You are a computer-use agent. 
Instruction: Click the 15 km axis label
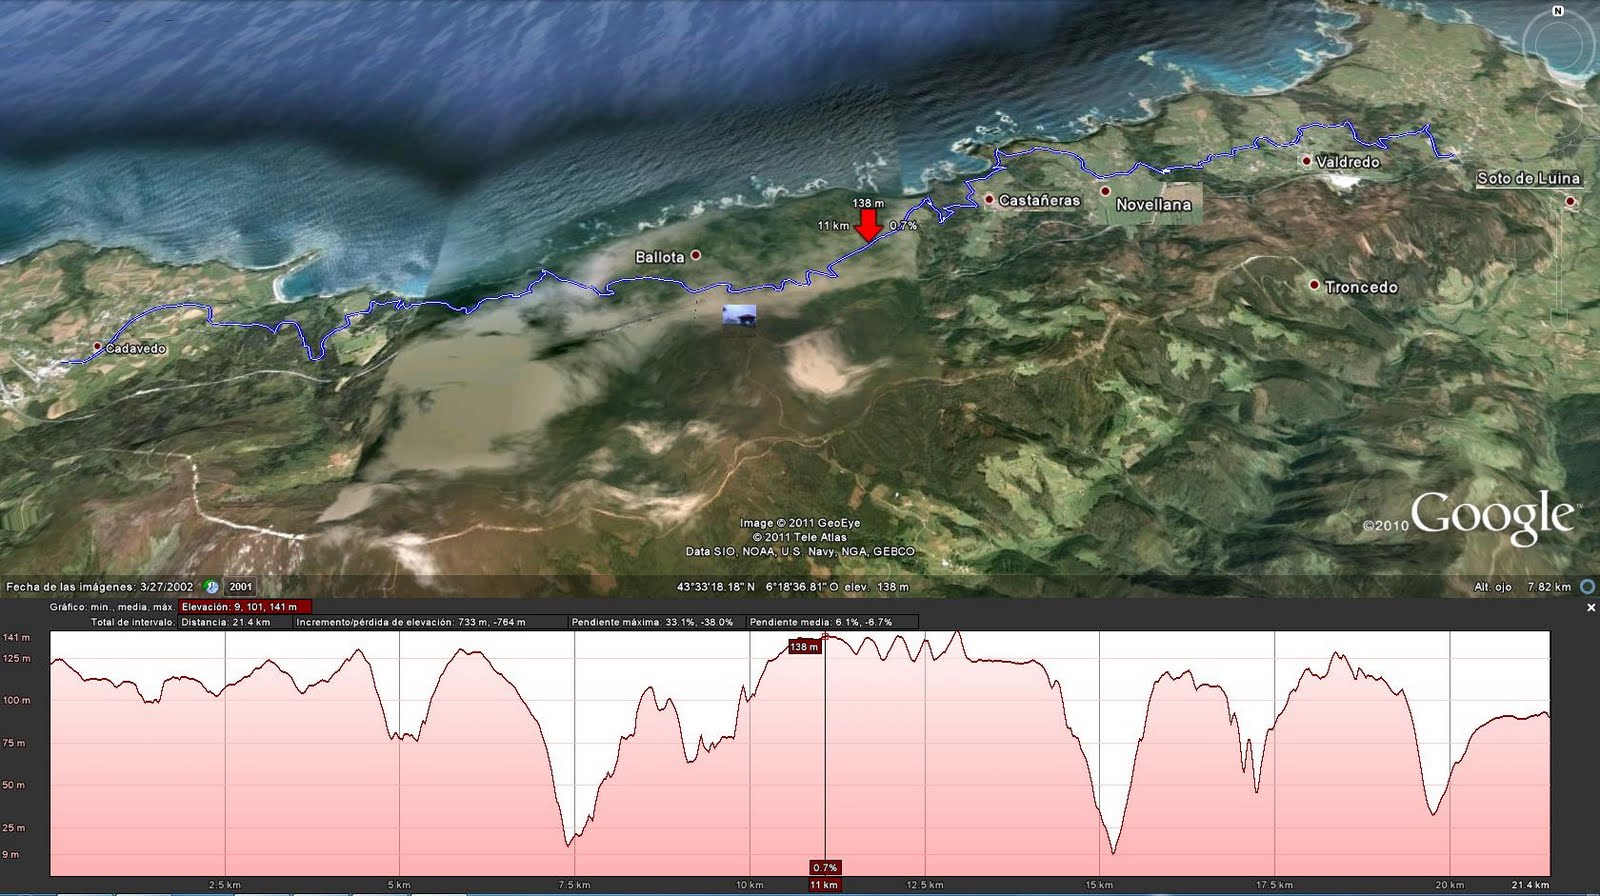pyautogui.click(x=1099, y=885)
